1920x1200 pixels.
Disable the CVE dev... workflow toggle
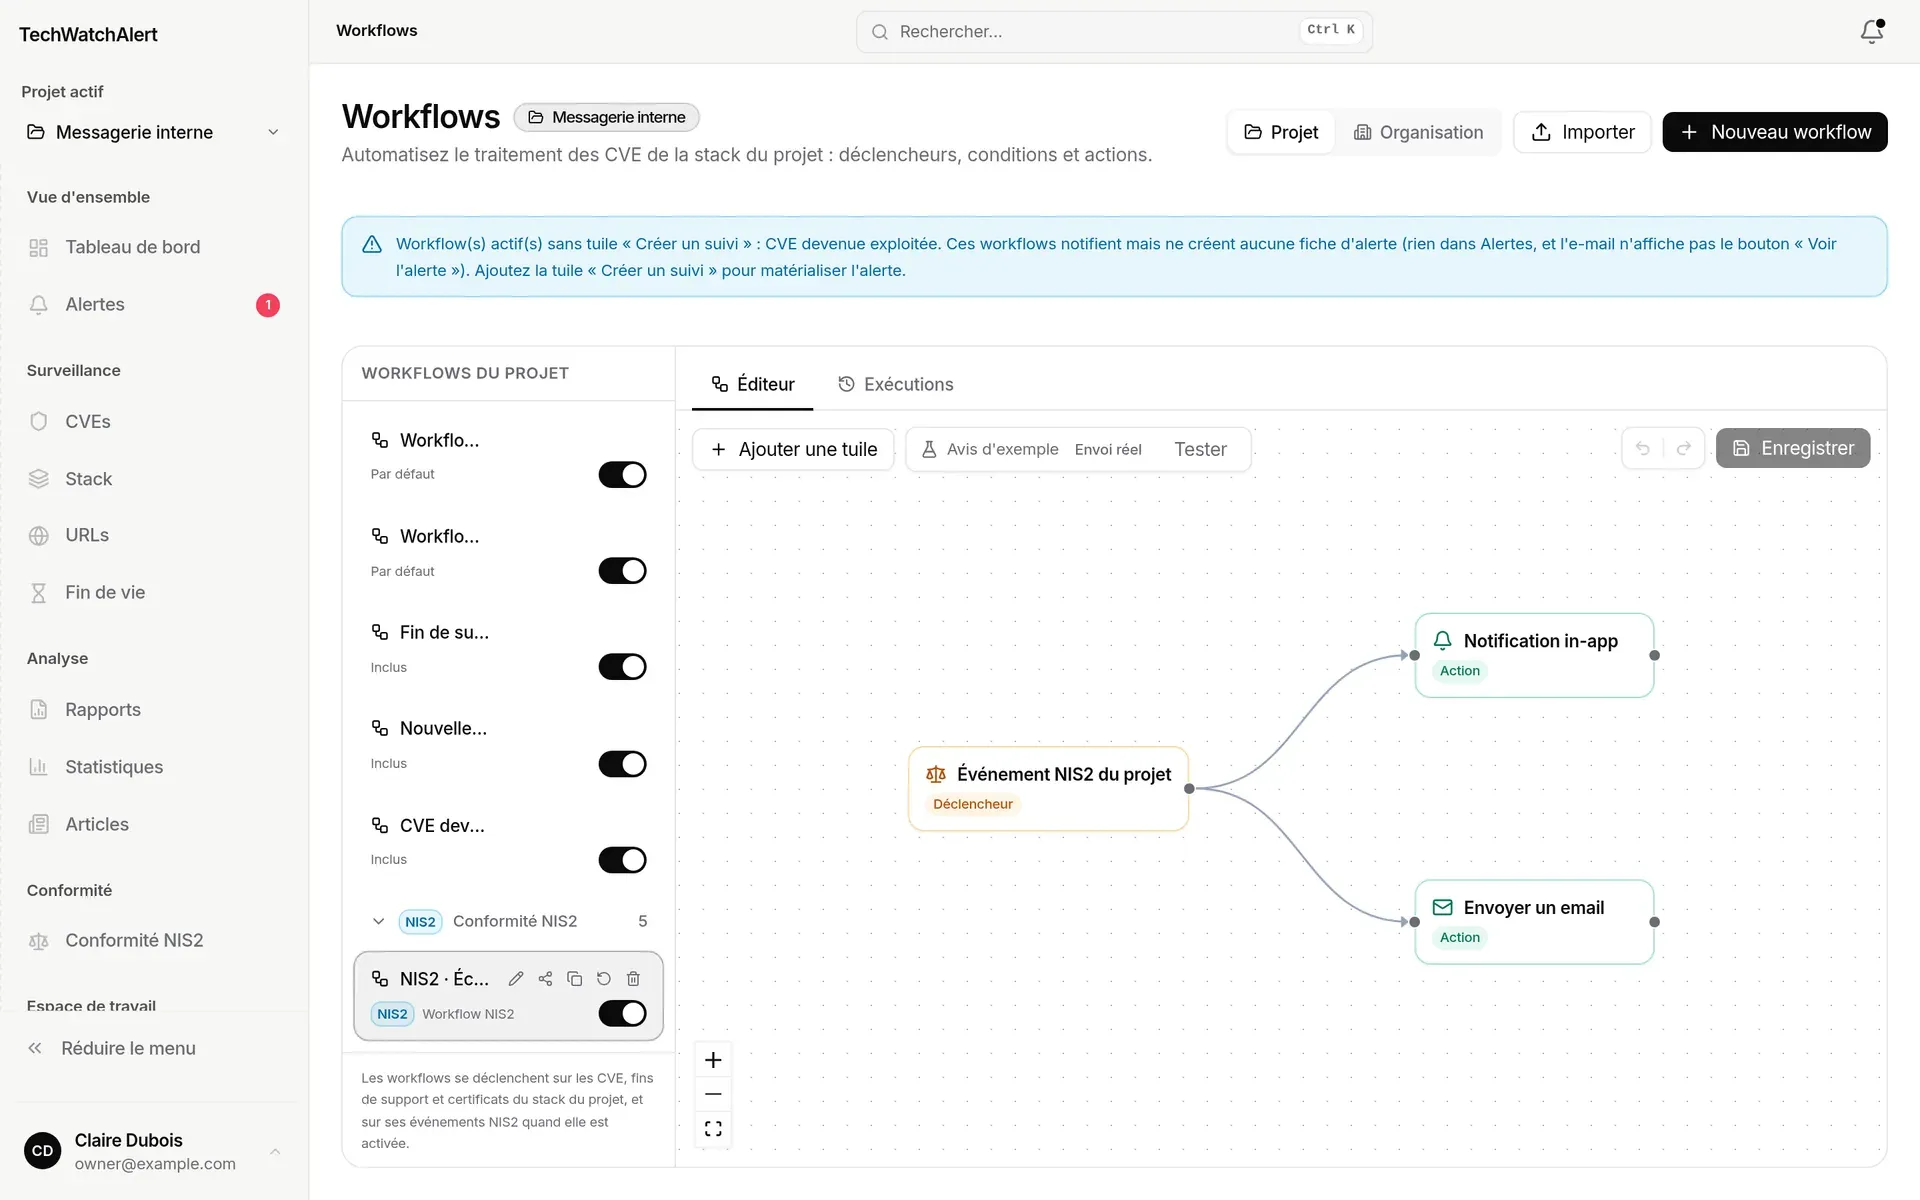[x=622, y=860]
